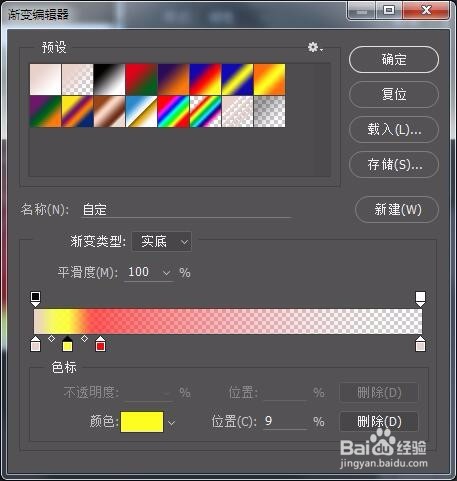Click the 位置(C) field showing 9
This screenshot has height=481, width=457.
click(x=285, y=421)
